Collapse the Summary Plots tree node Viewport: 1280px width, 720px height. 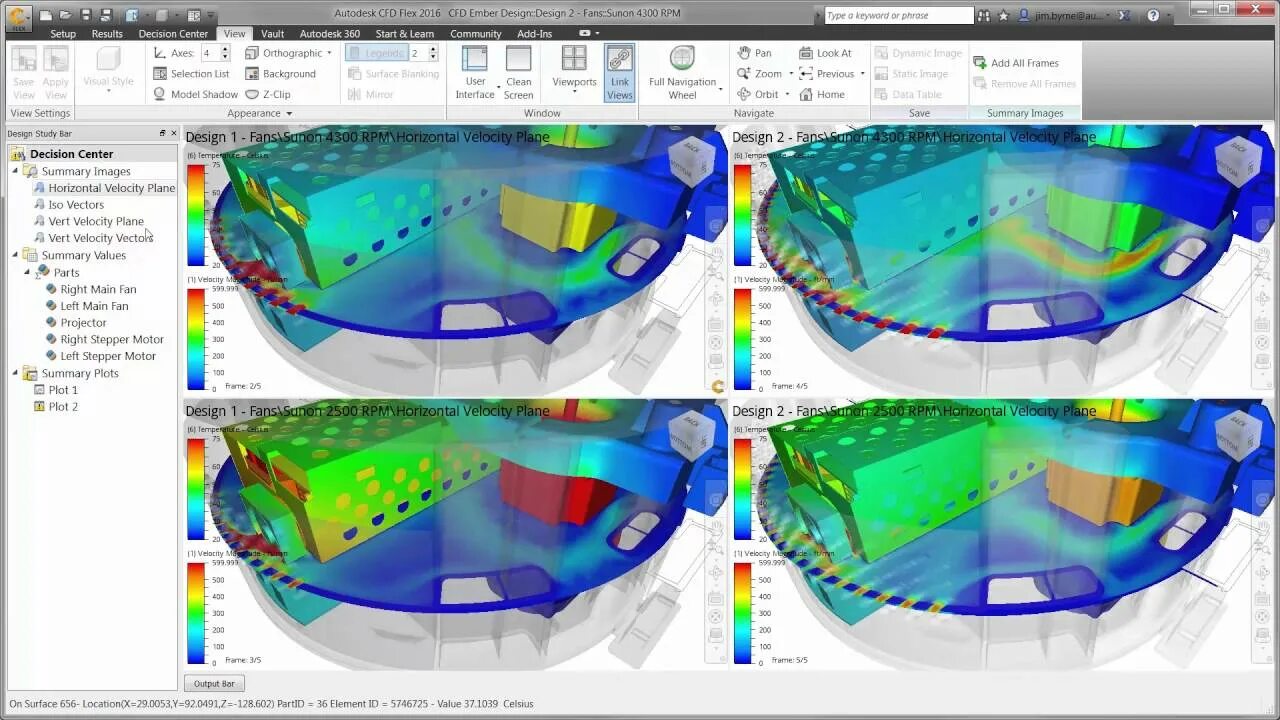[15, 373]
